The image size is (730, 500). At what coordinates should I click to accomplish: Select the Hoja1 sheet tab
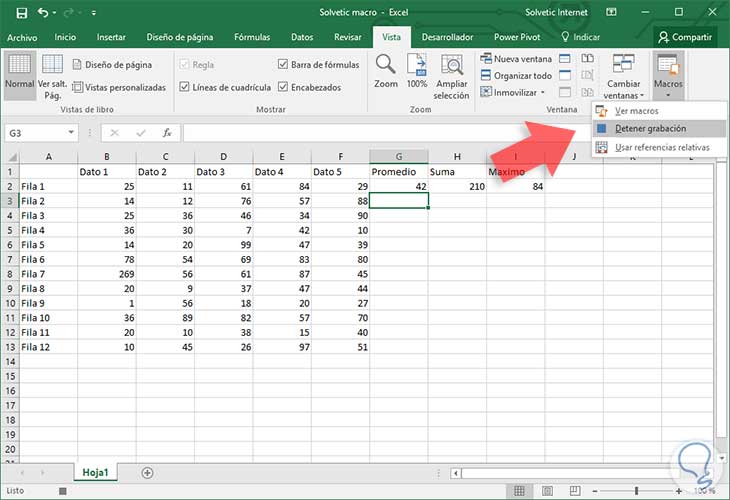pos(95,473)
